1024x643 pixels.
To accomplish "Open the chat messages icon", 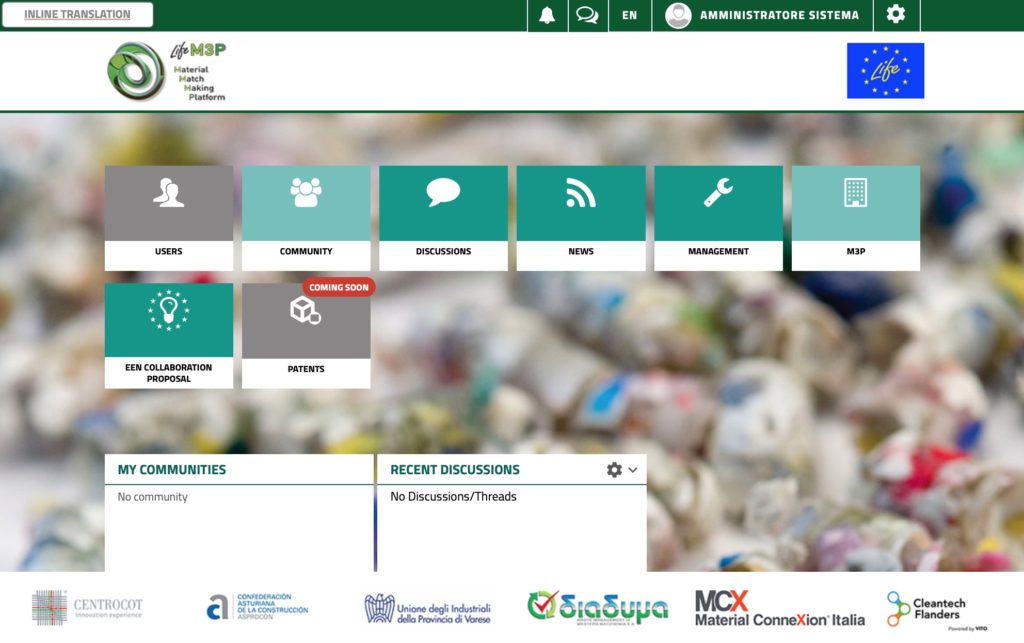I will click(x=587, y=15).
